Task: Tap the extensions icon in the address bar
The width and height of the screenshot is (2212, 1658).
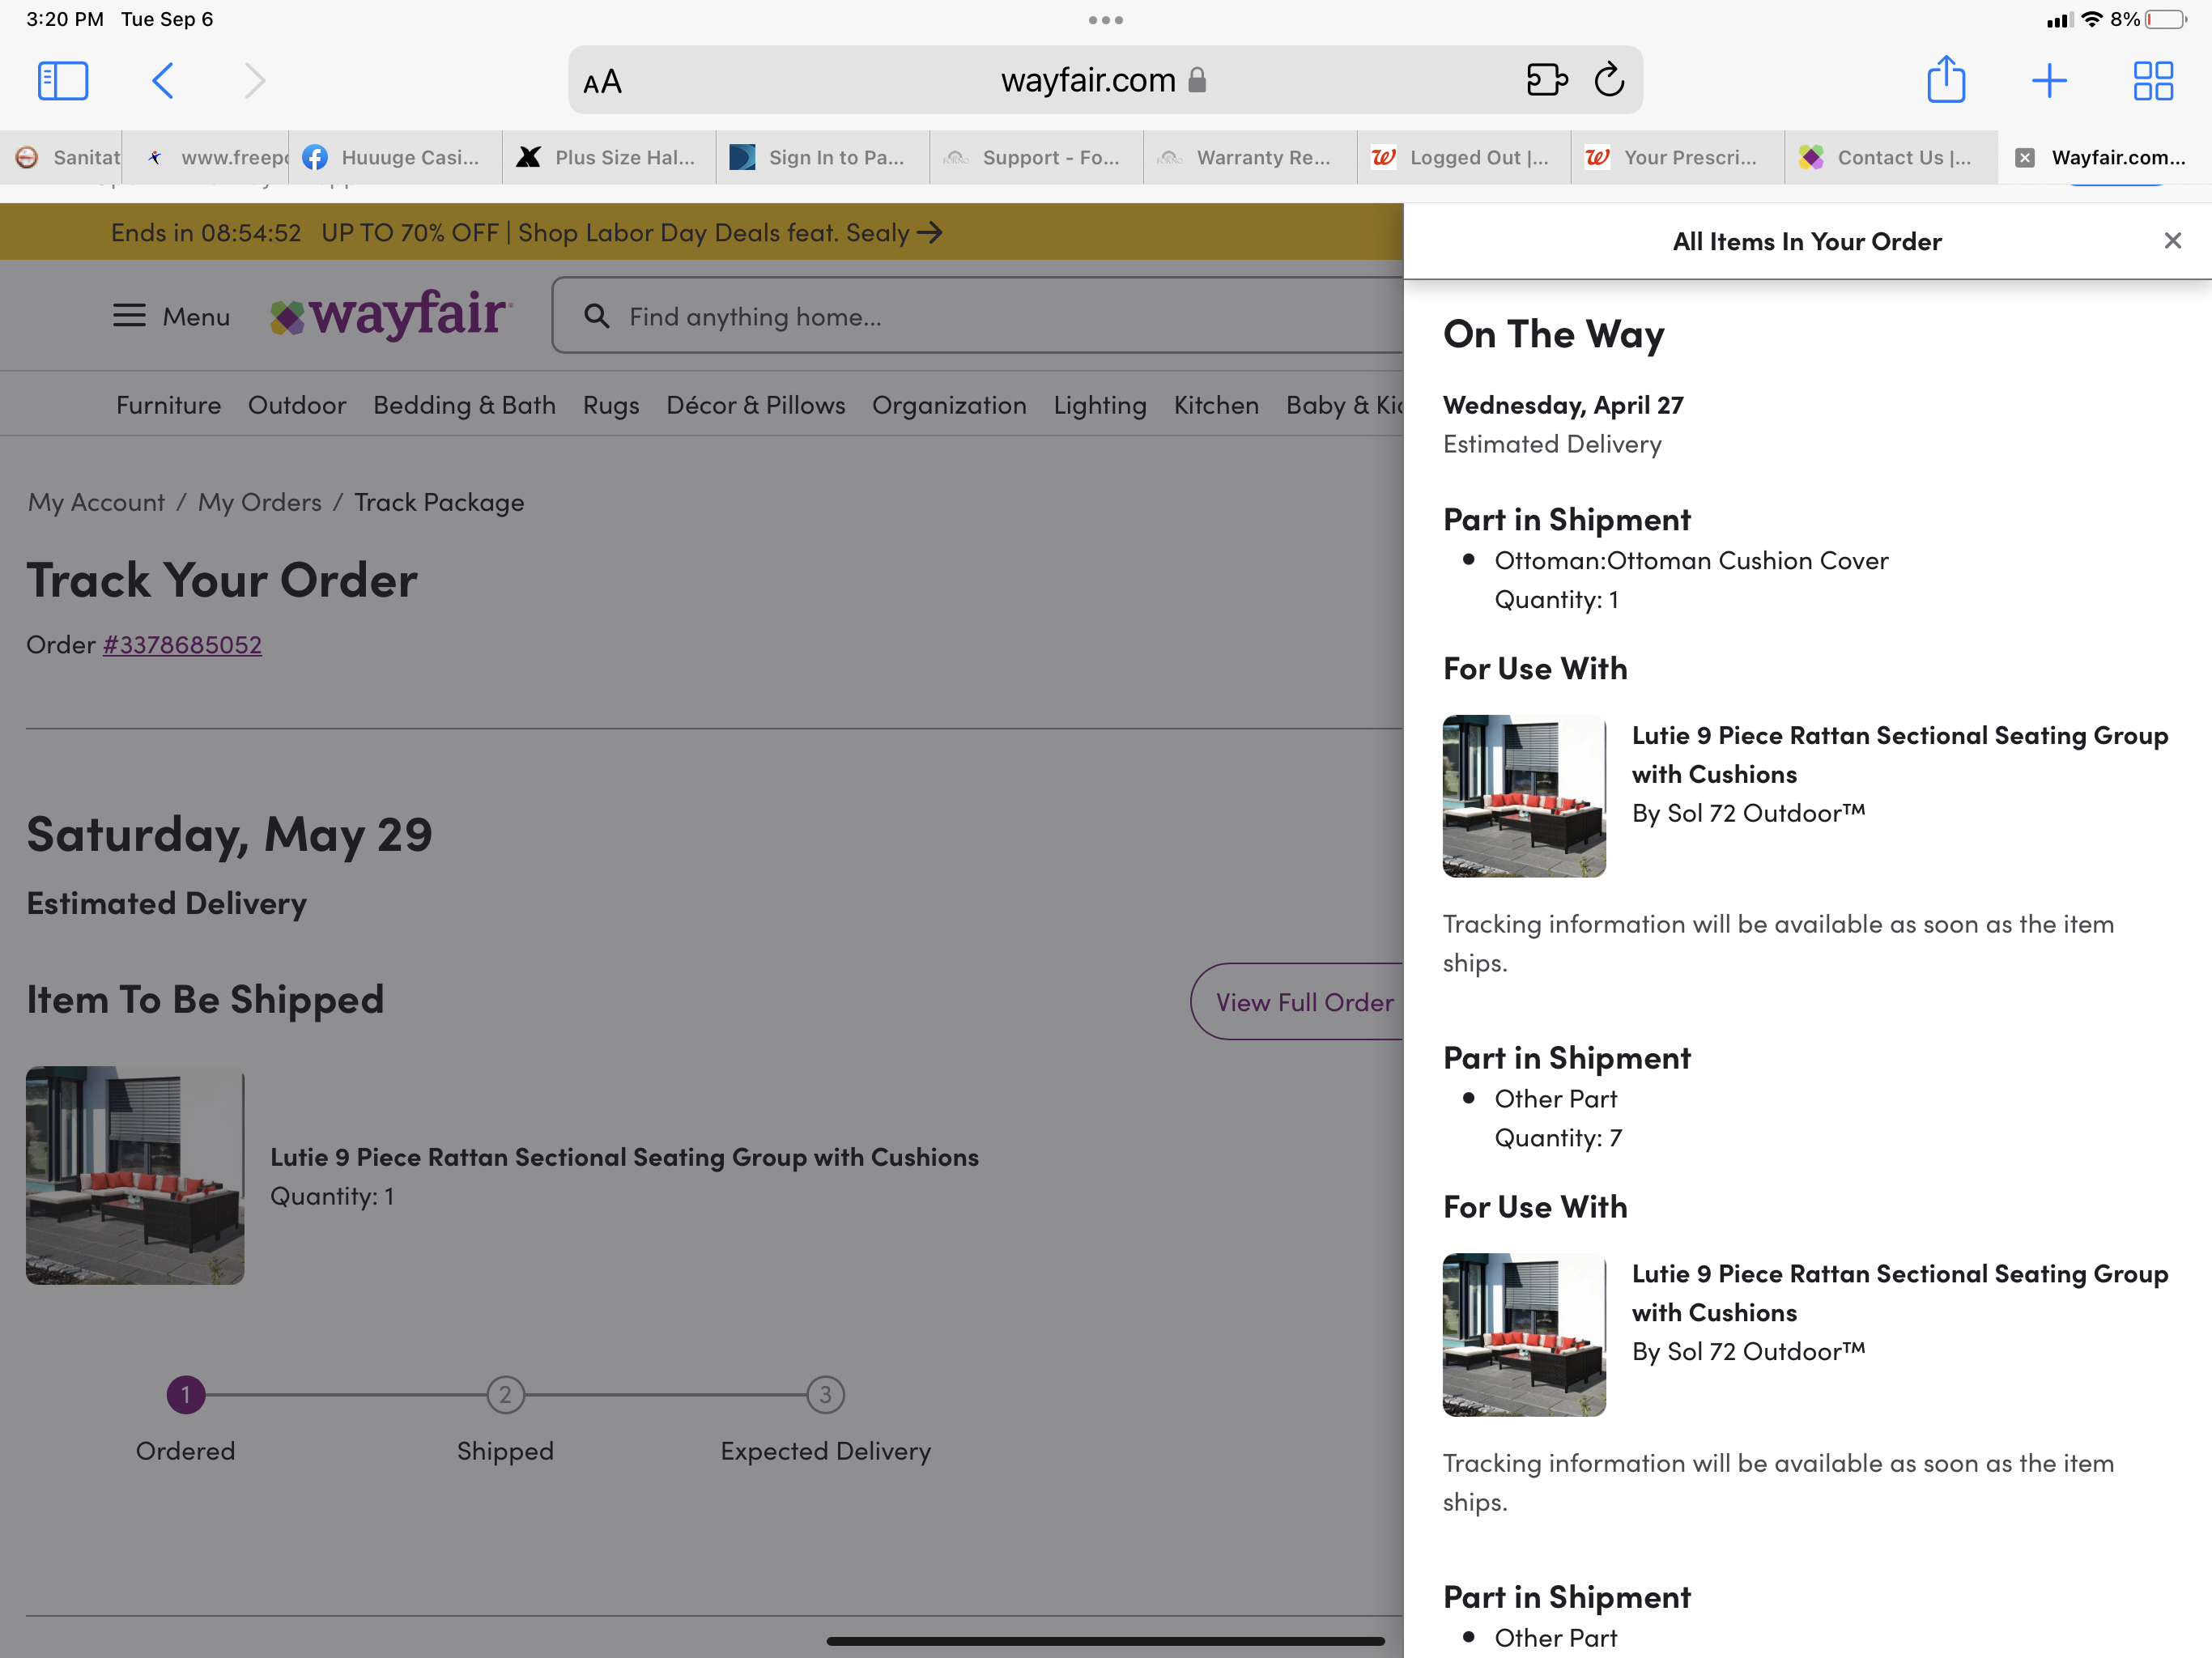Action: (1546, 80)
